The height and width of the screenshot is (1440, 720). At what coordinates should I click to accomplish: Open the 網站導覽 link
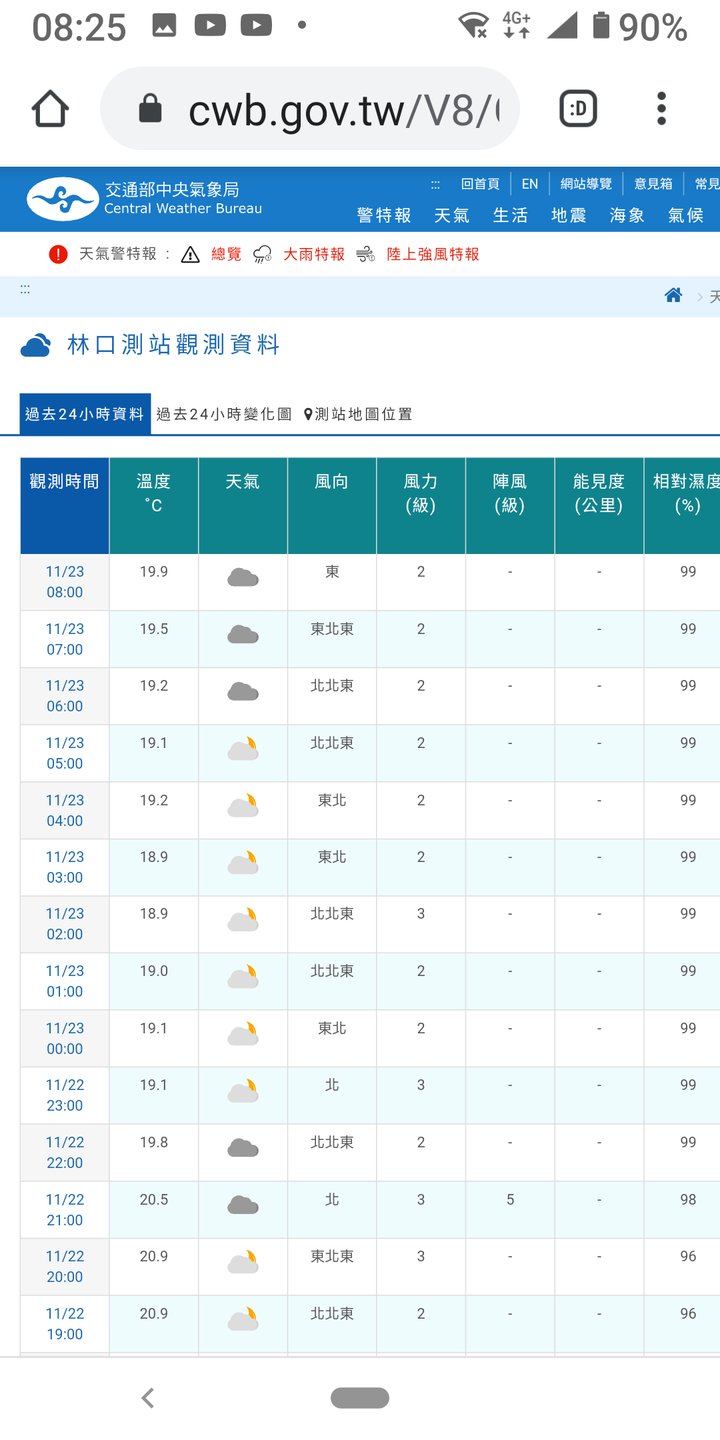click(586, 184)
